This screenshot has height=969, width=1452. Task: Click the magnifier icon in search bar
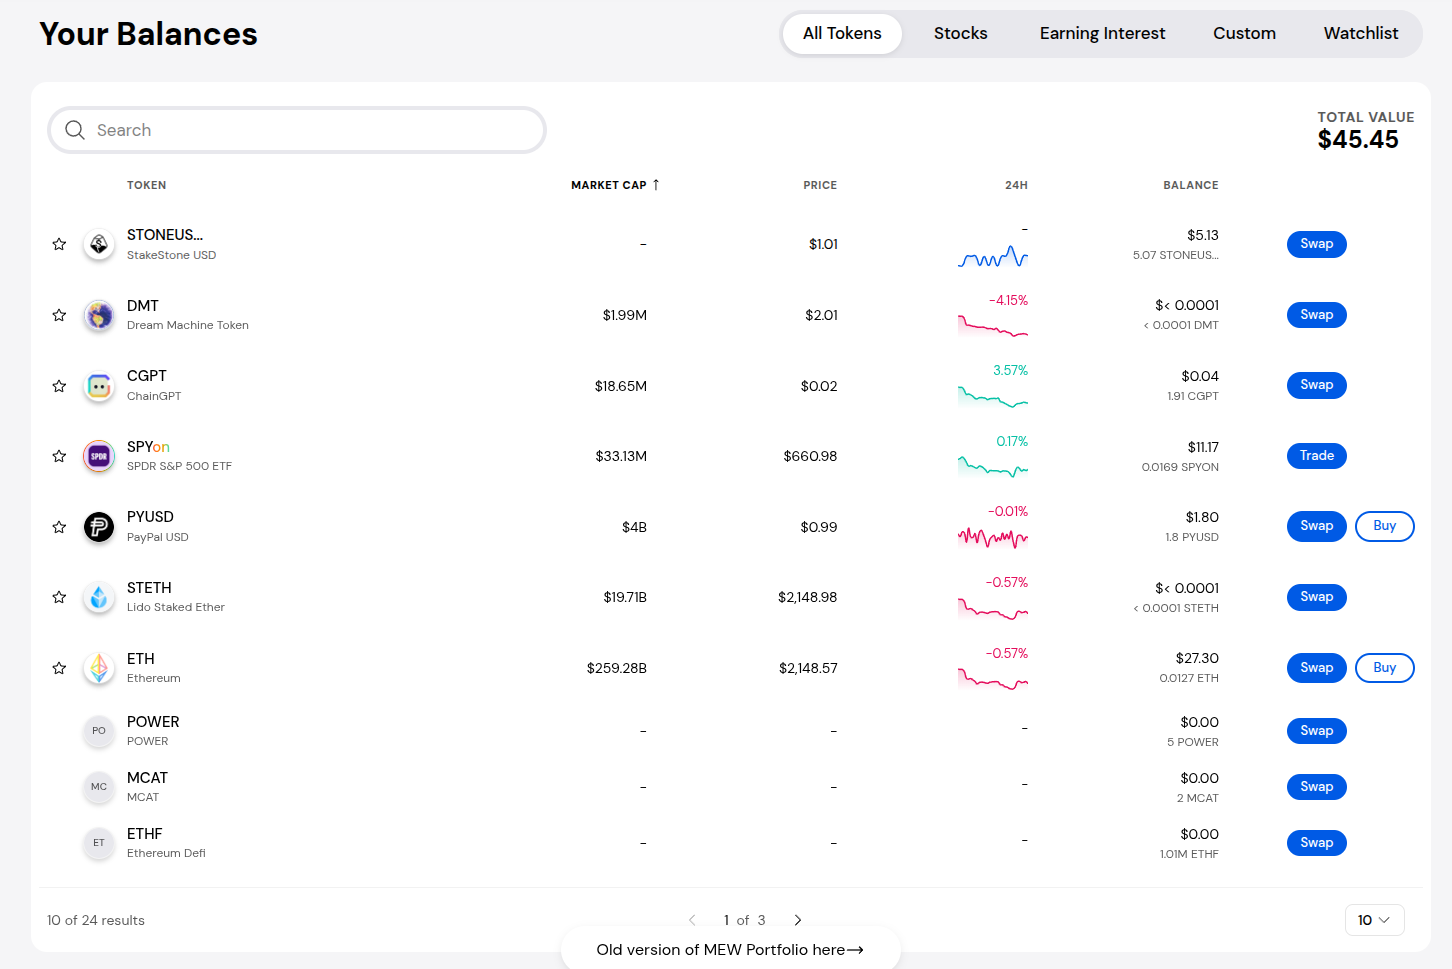point(75,130)
